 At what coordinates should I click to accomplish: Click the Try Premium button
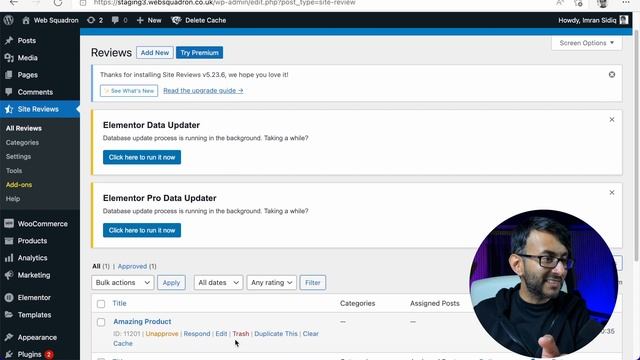[199, 53]
